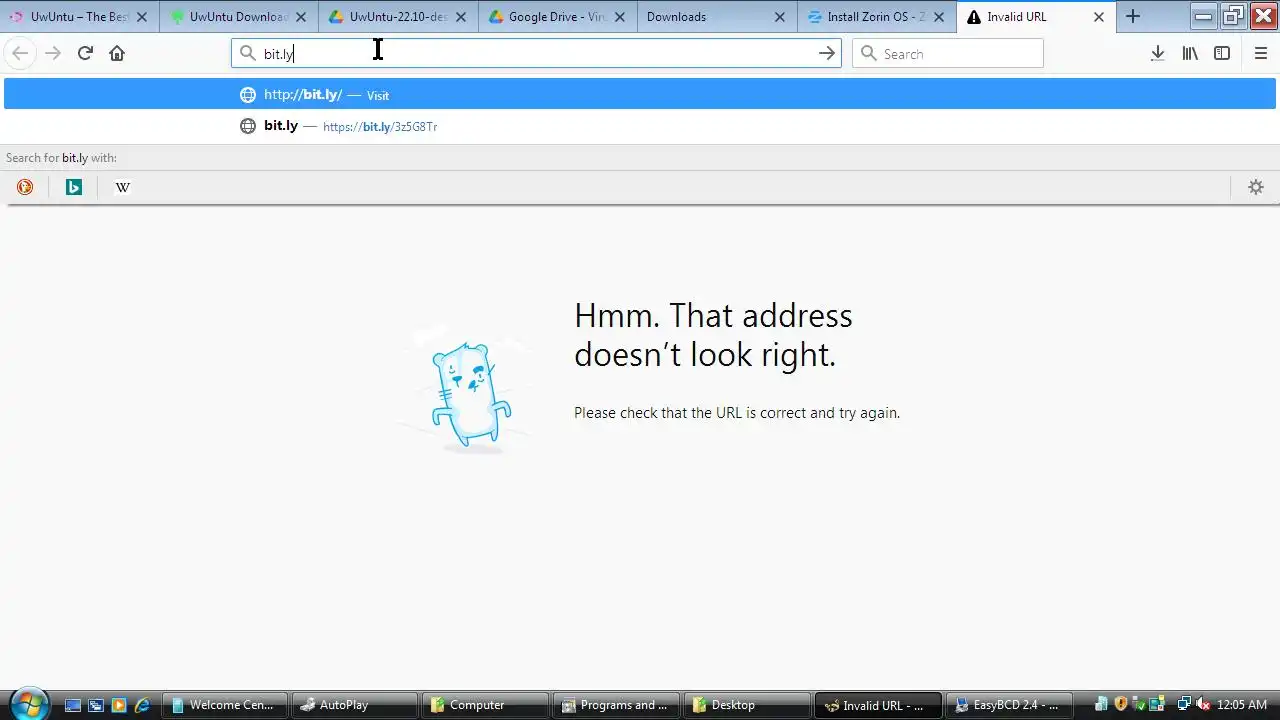The image size is (1280, 720).
Task: Search bit.ly with Bing
Action: (x=73, y=187)
